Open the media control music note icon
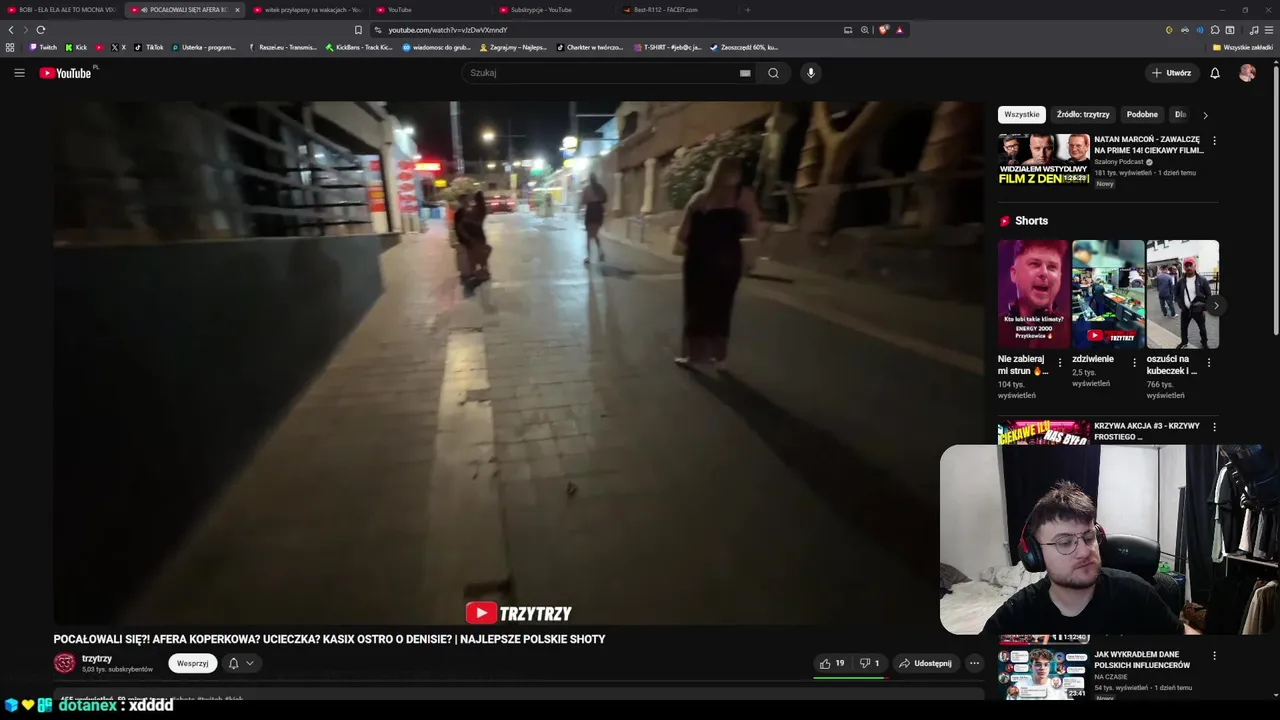This screenshot has width=1280, height=720. pyautogui.click(x=1254, y=30)
